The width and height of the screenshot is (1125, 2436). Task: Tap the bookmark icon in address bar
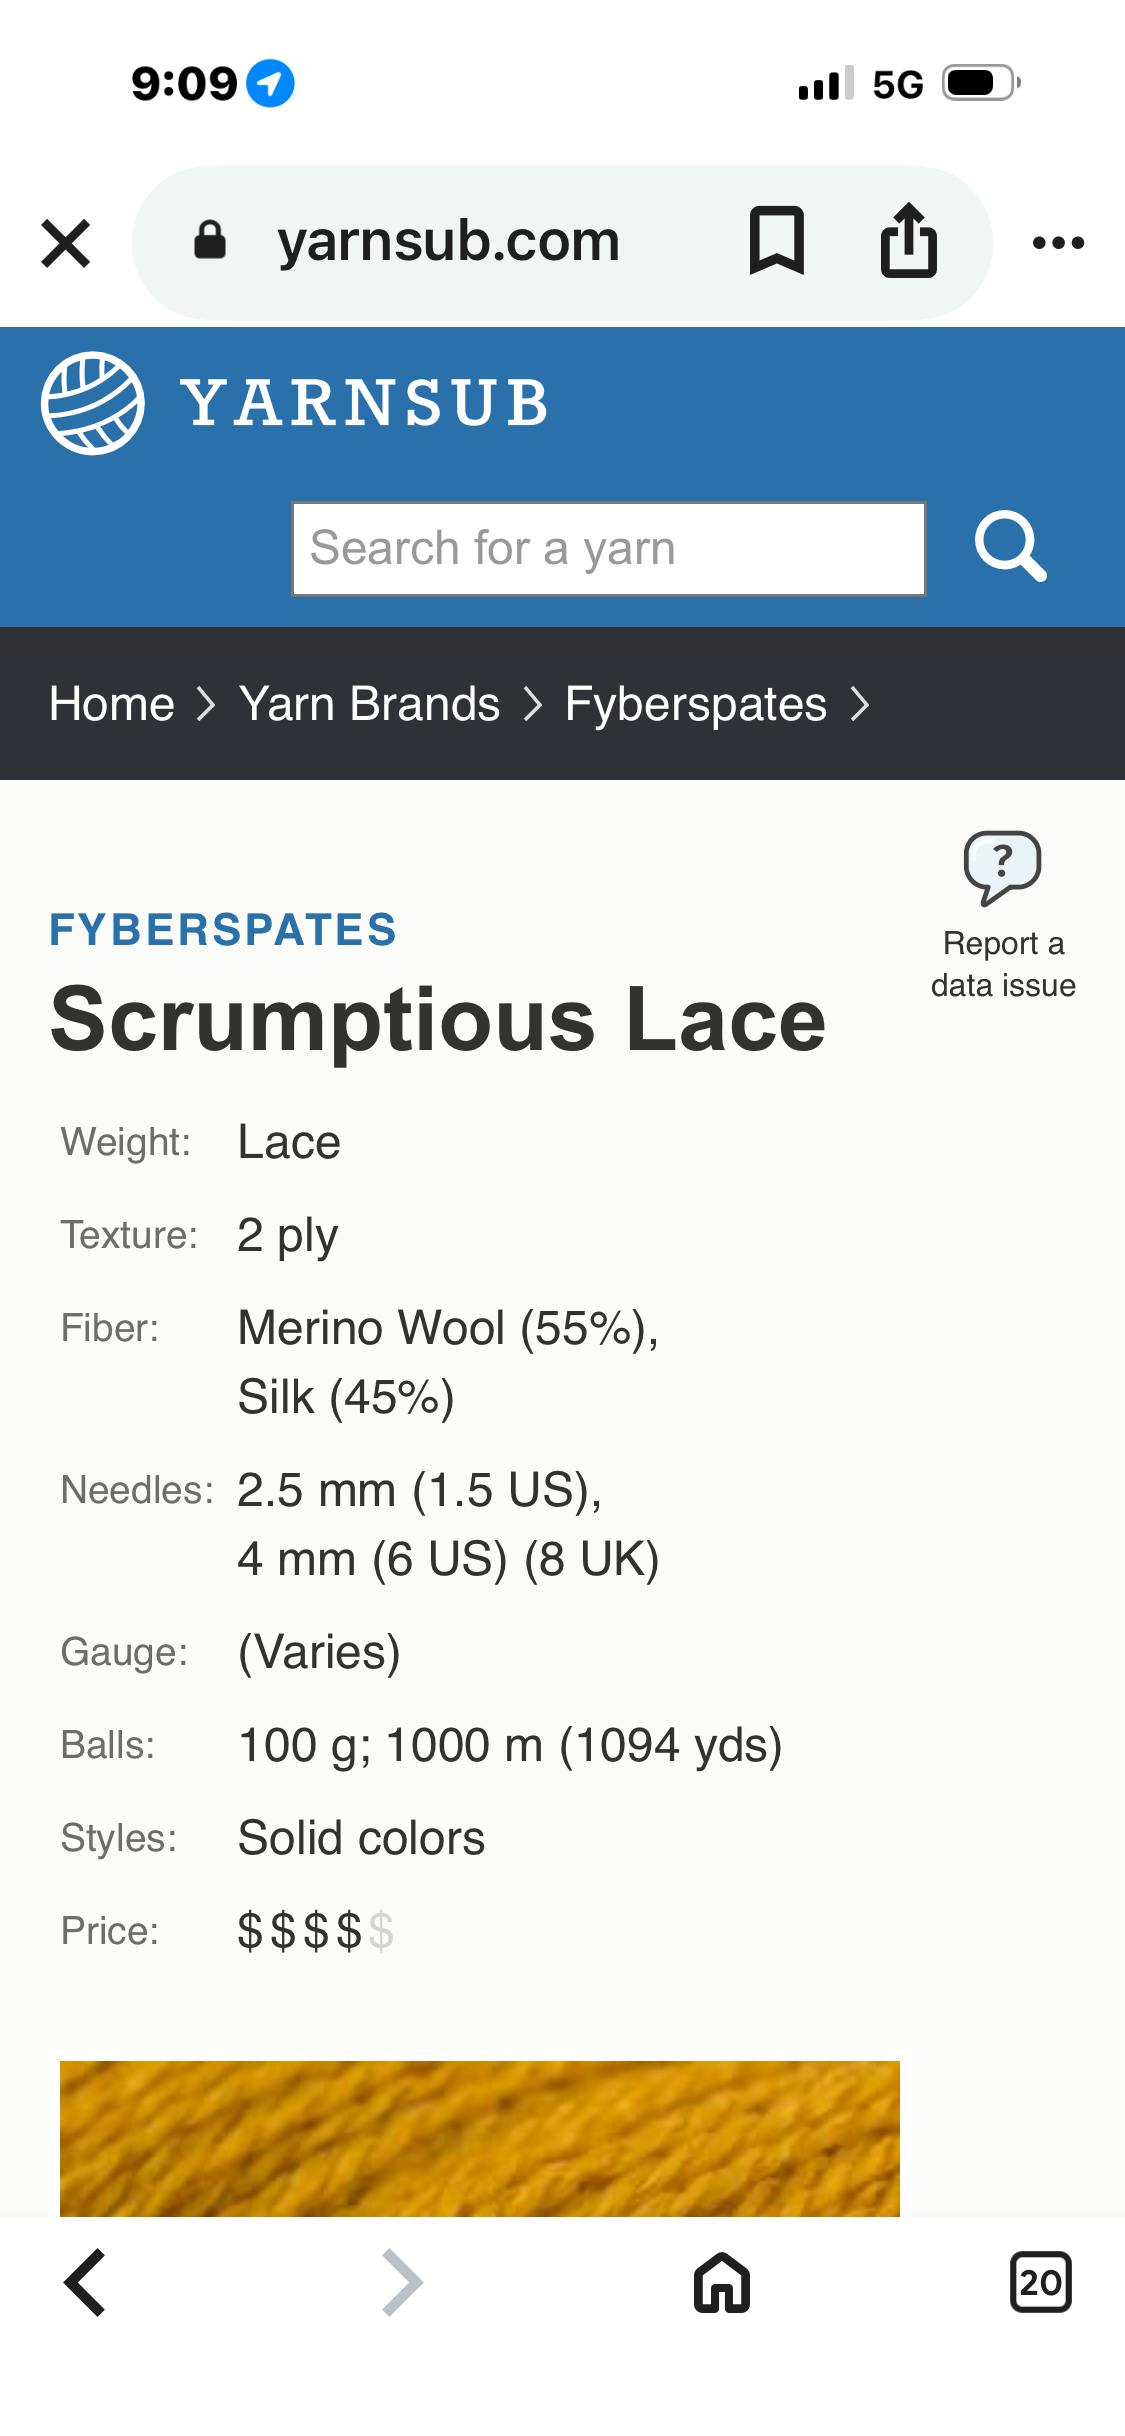[776, 241]
